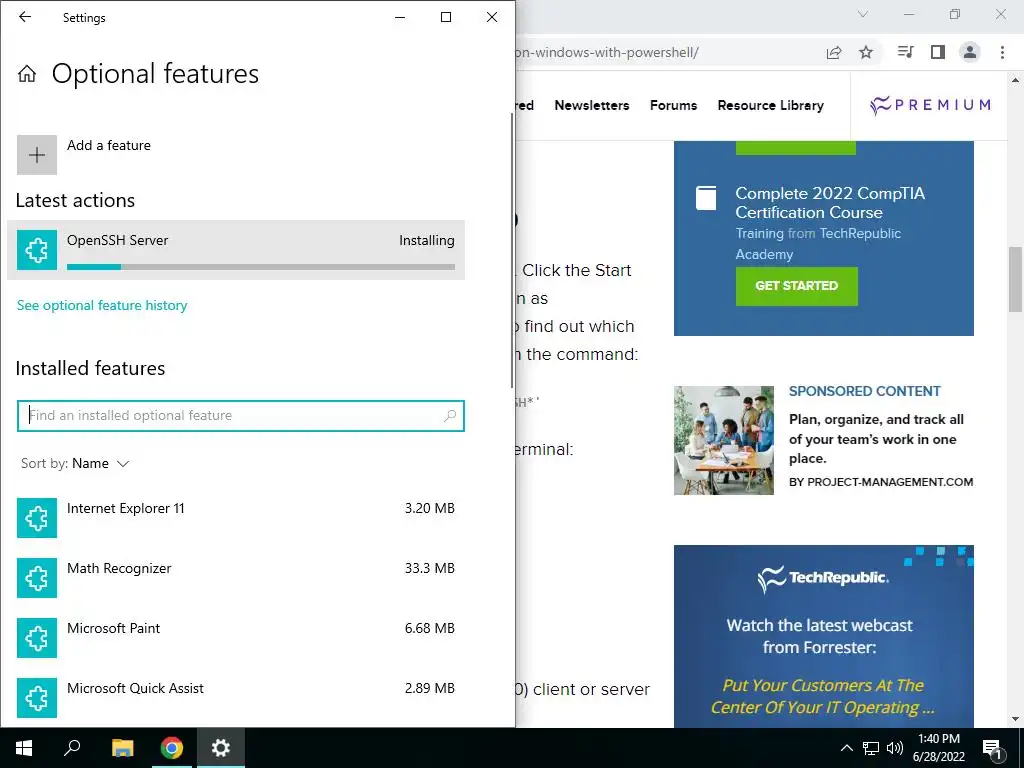Screen dimensions: 1024x768
Task: Click the GET STARTED button
Action: tap(797, 286)
